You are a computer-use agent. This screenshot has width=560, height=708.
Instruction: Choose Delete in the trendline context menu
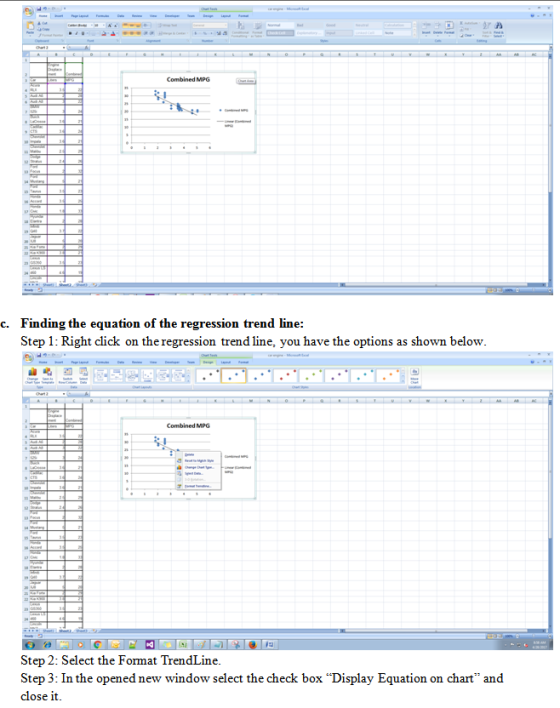pos(190,454)
